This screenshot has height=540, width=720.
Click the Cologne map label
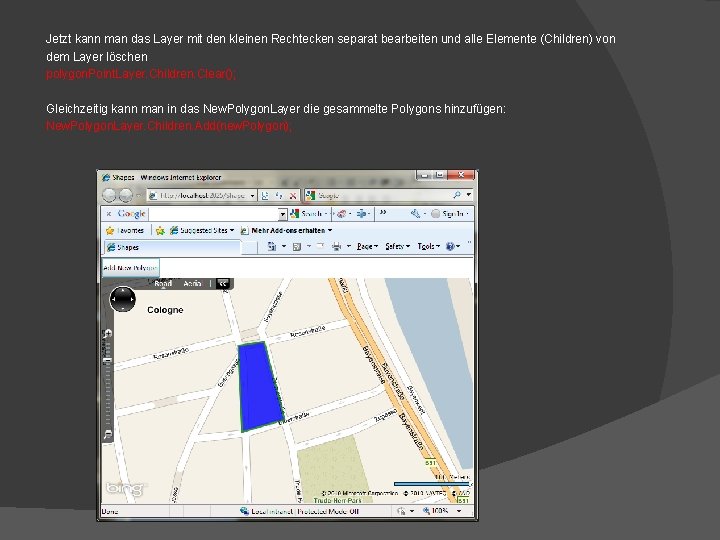coord(165,310)
